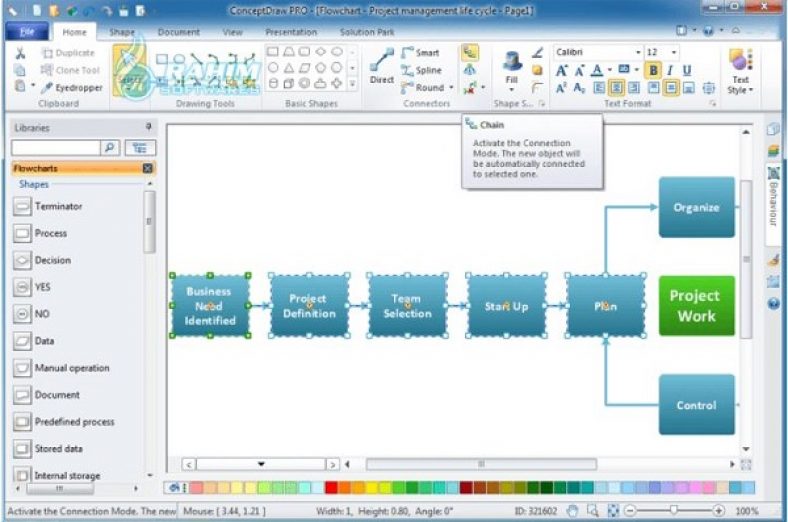Choose the Direct connector tool

[382, 66]
